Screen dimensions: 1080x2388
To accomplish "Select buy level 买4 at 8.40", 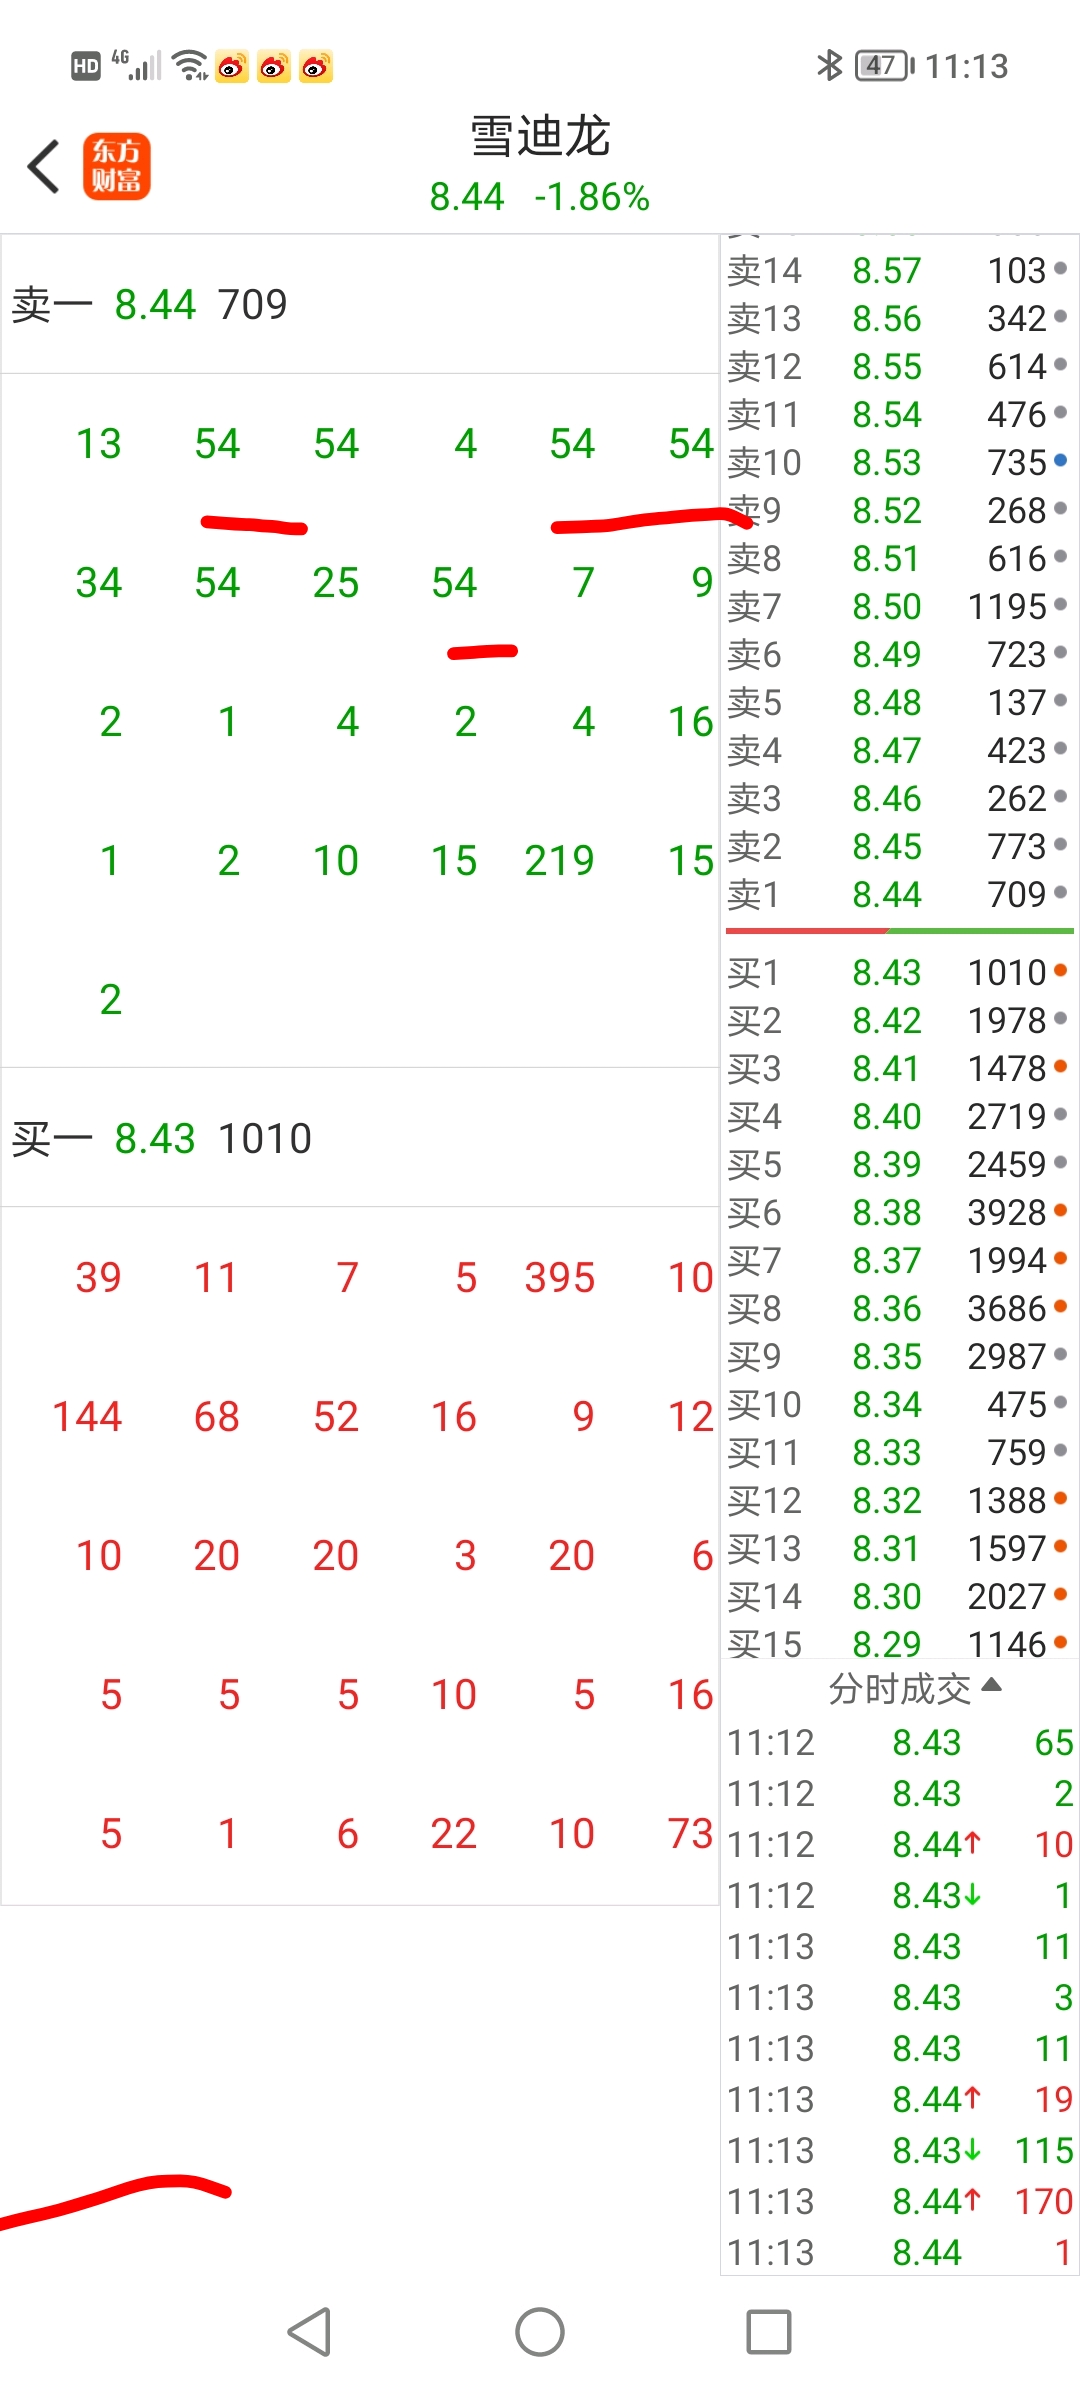I will (x=898, y=1116).
